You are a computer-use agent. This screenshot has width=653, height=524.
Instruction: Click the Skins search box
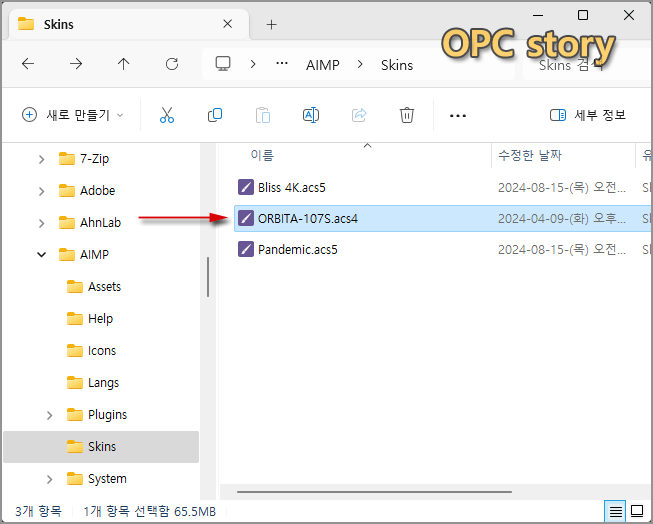pos(587,65)
